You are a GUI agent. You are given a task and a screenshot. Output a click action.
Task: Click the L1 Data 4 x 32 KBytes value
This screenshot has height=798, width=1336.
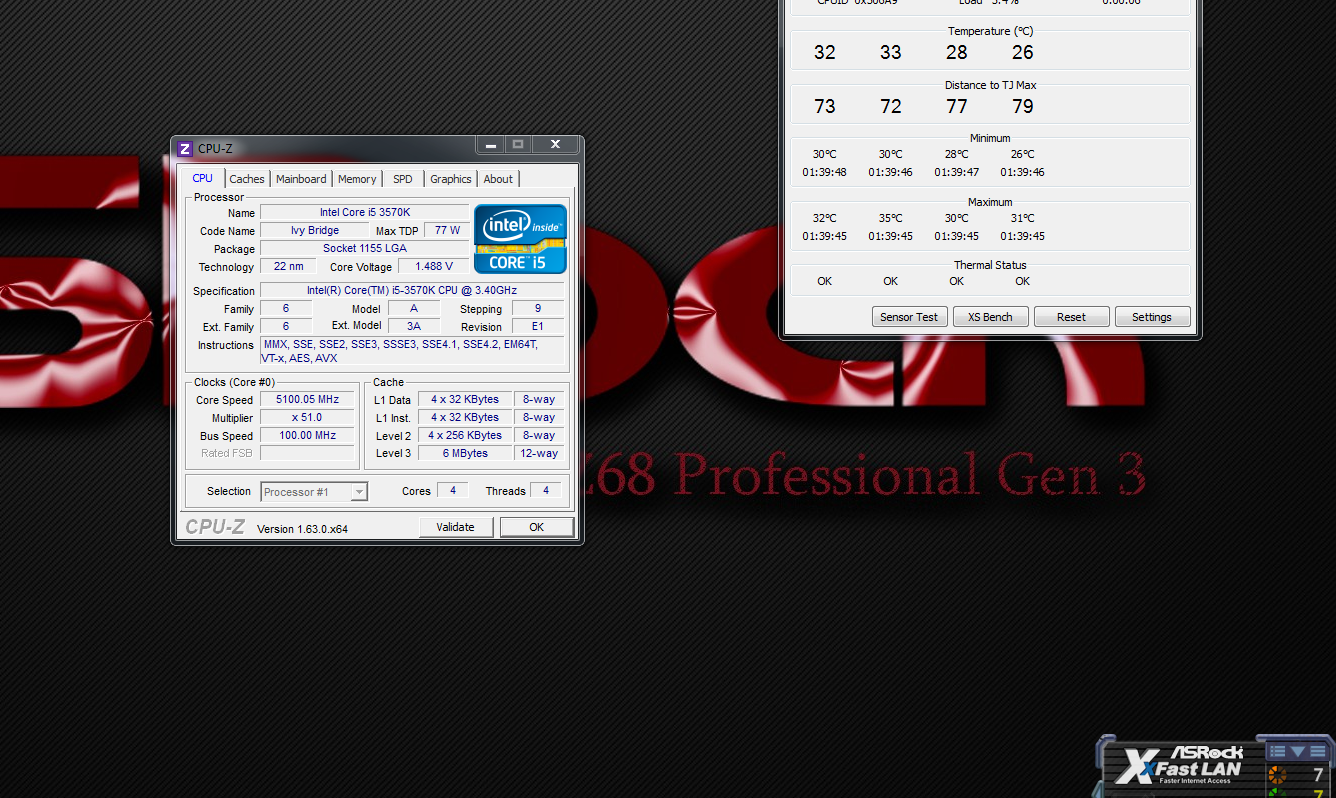click(x=465, y=399)
